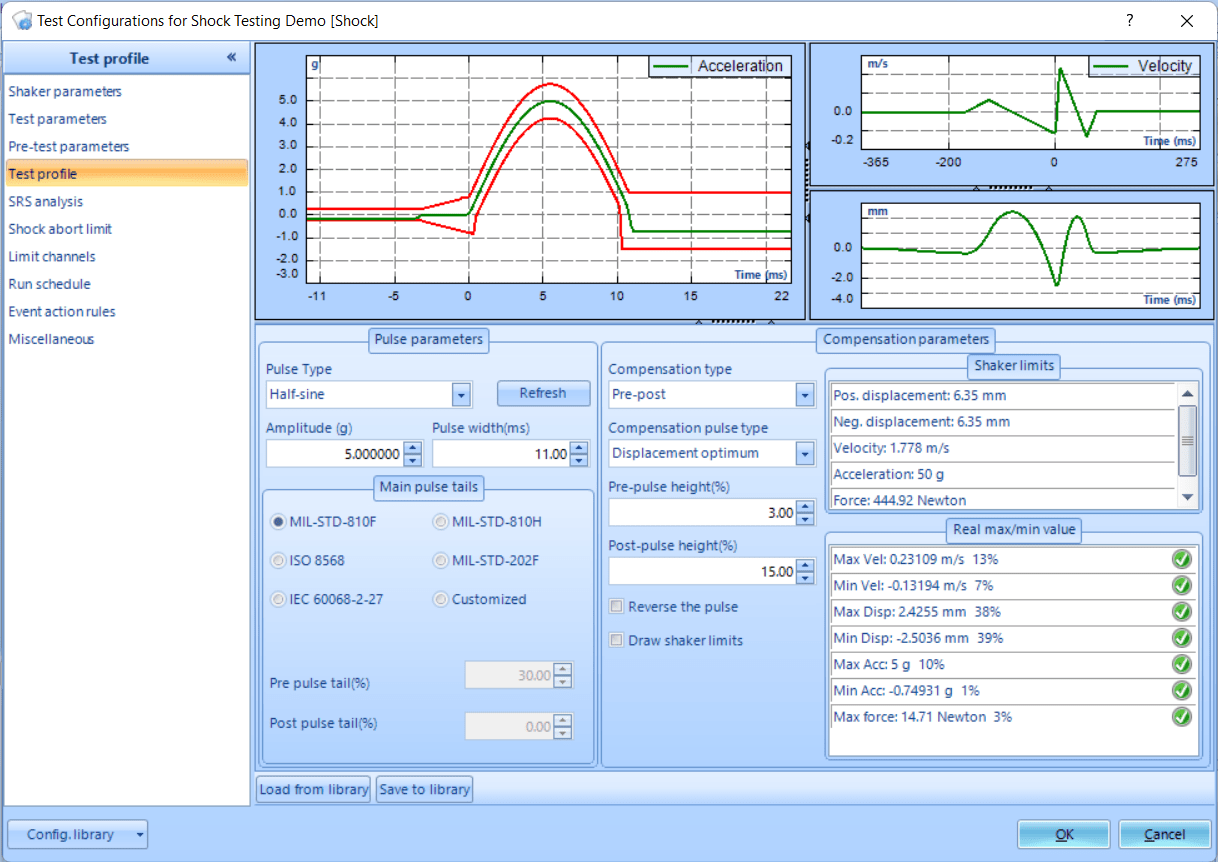Click the Load from library button

[x=314, y=789]
